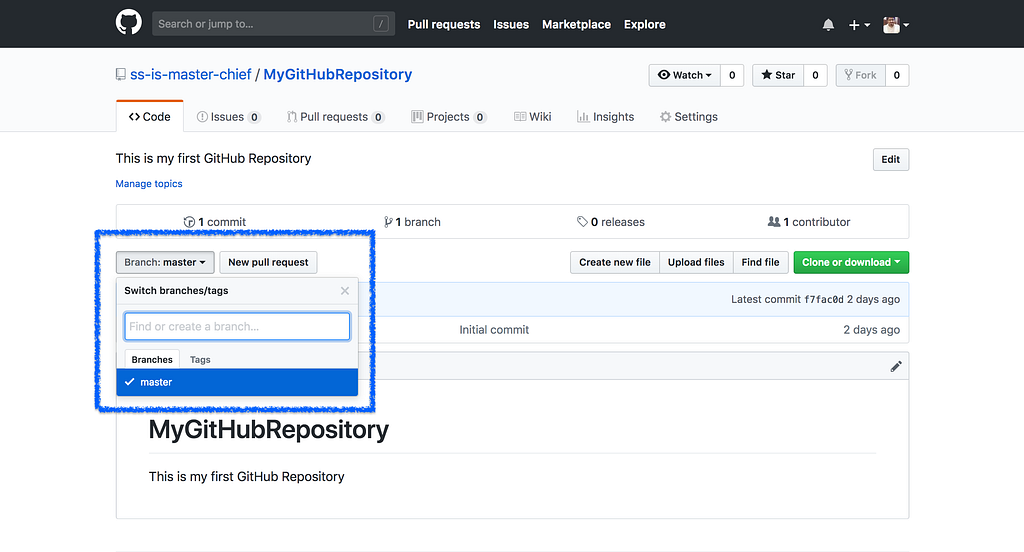Open GitHub home via Octocat logo
This screenshot has width=1024, height=552.
tap(129, 23)
